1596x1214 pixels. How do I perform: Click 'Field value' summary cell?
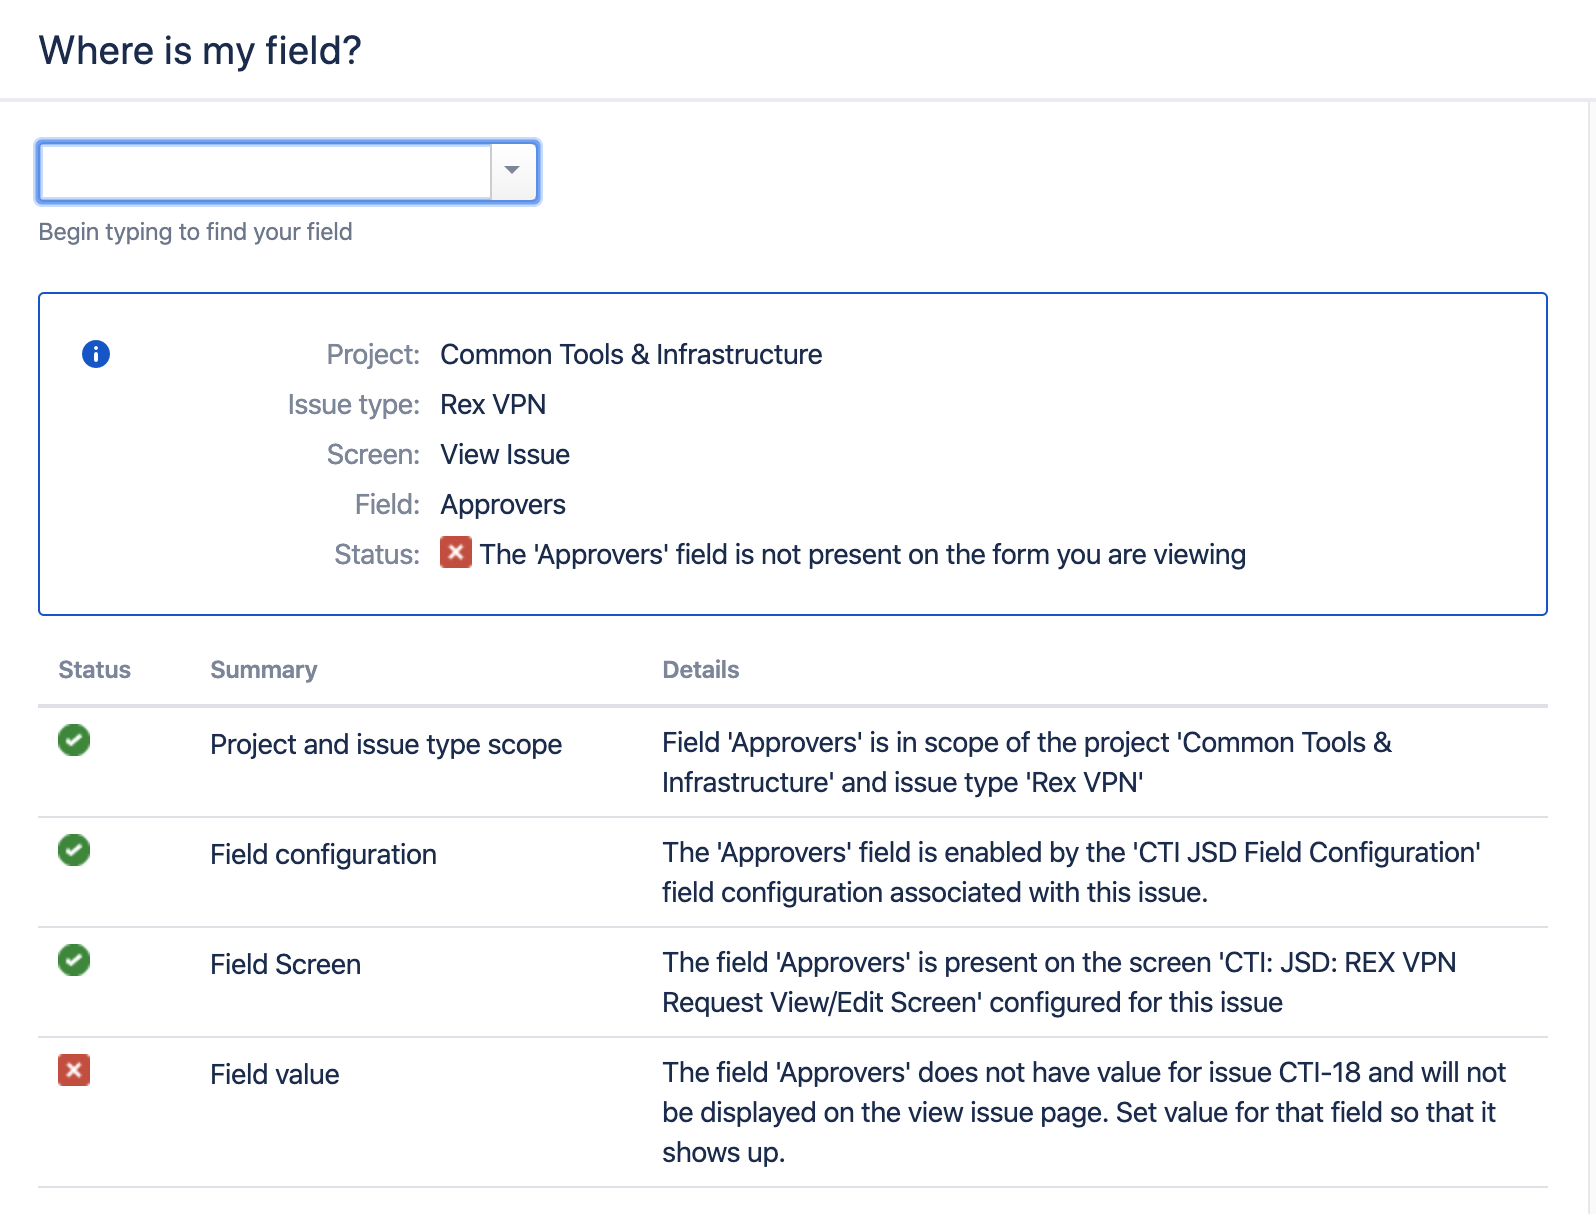pyautogui.click(x=274, y=1075)
